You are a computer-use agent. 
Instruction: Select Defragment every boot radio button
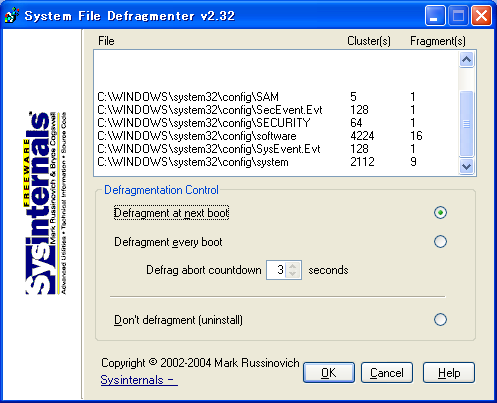(440, 242)
